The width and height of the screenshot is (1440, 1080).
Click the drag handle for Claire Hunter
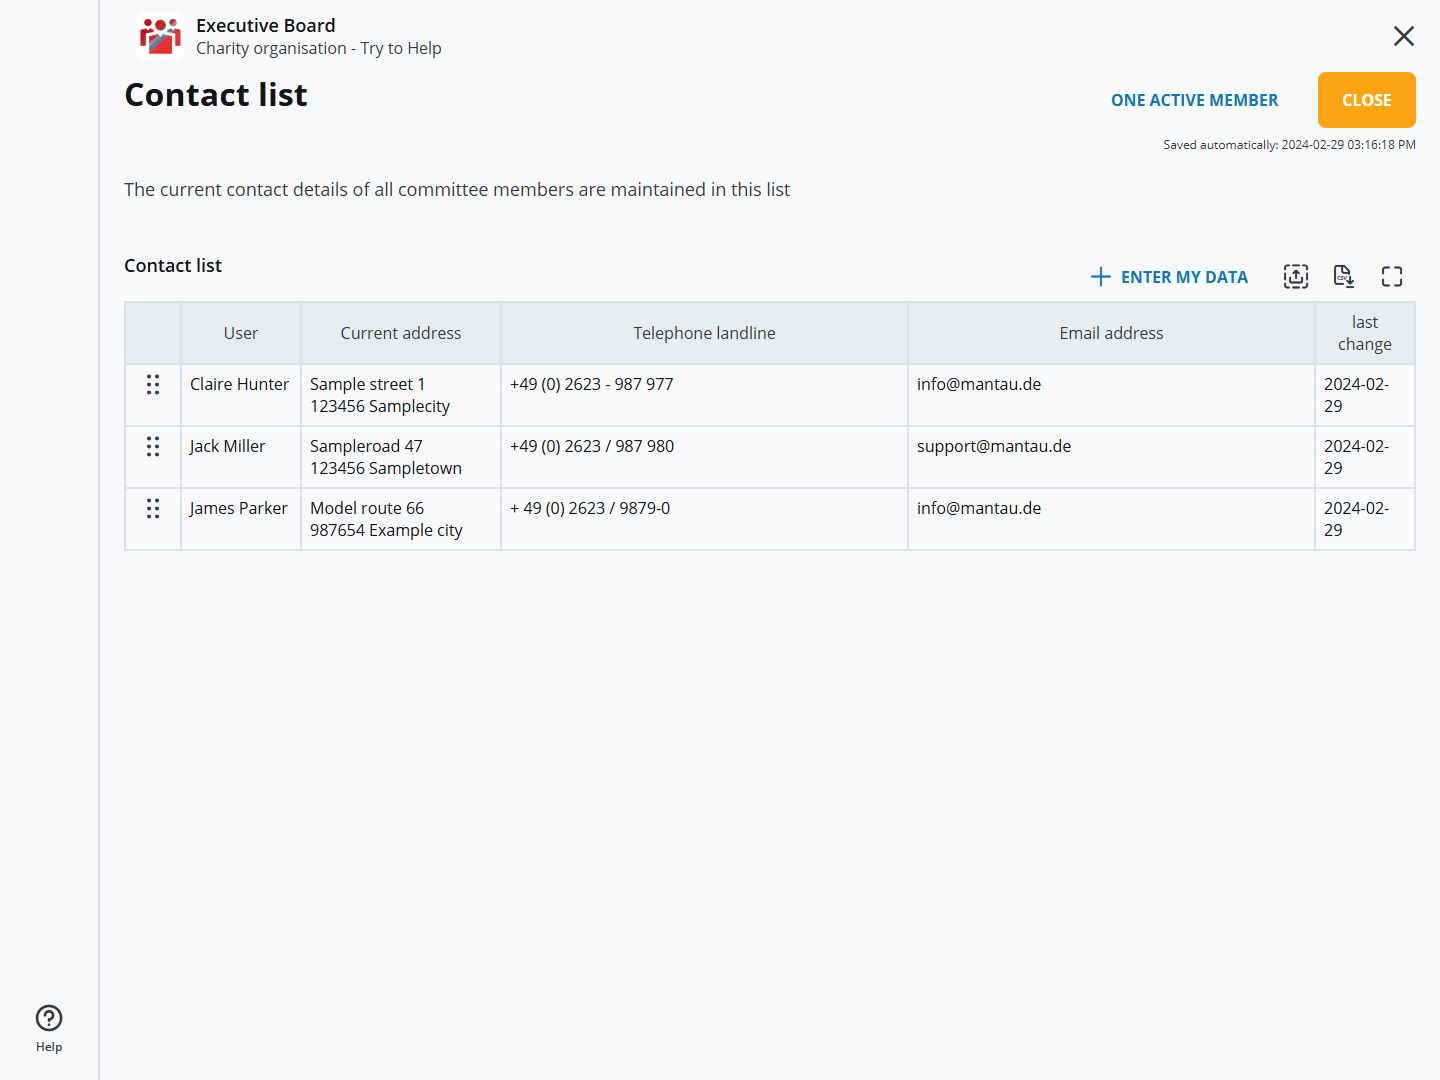click(x=153, y=385)
